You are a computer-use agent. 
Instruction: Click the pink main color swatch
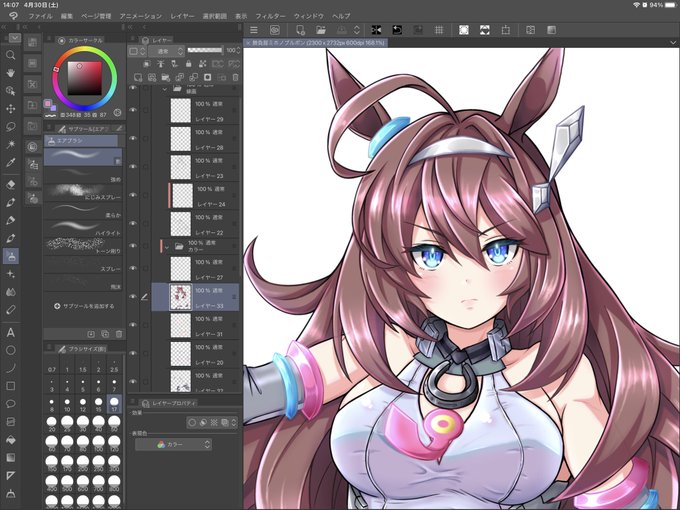coord(47,104)
